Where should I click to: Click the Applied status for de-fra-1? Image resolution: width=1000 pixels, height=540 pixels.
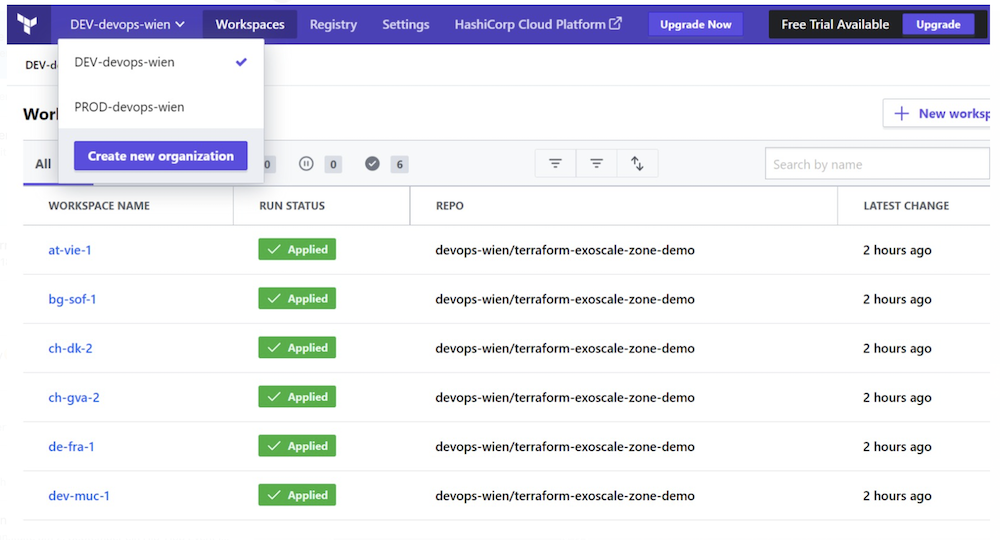(297, 446)
